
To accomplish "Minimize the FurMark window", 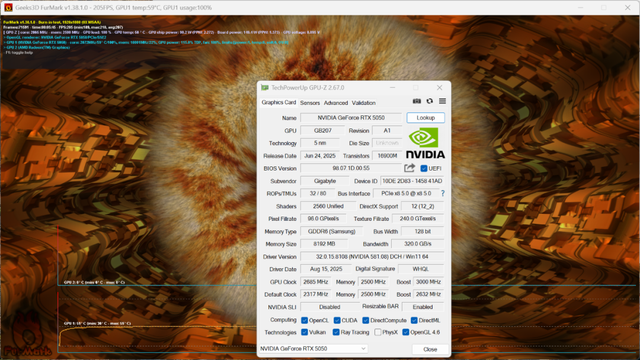I will (581, 7).
